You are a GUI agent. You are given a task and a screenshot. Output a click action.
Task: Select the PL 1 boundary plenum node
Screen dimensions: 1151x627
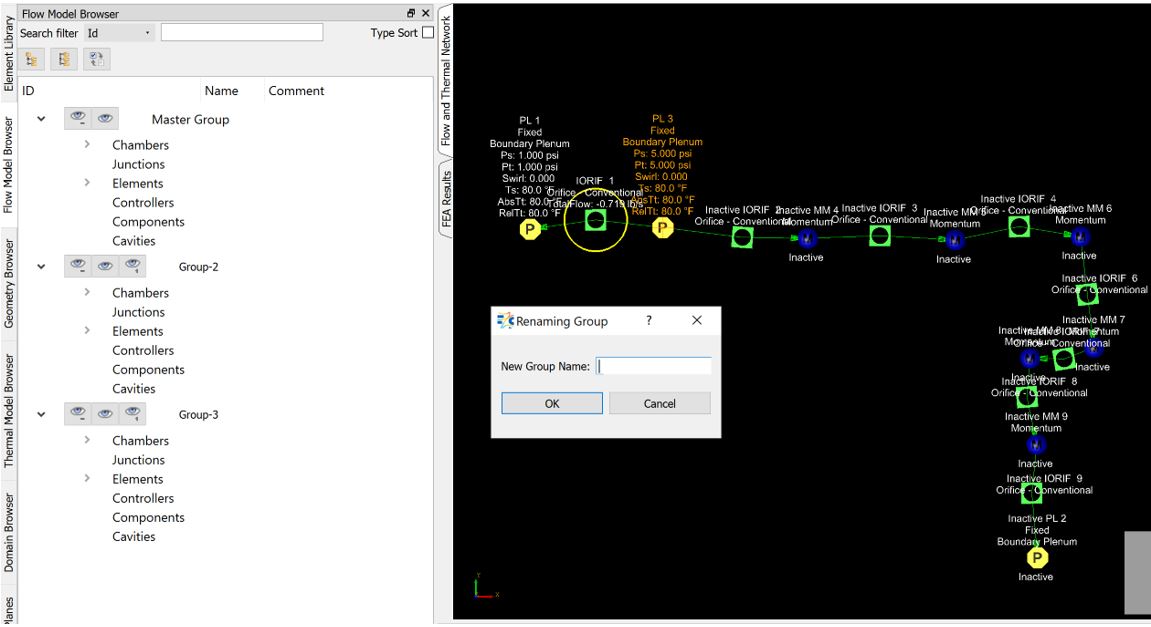pyautogui.click(x=530, y=230)
